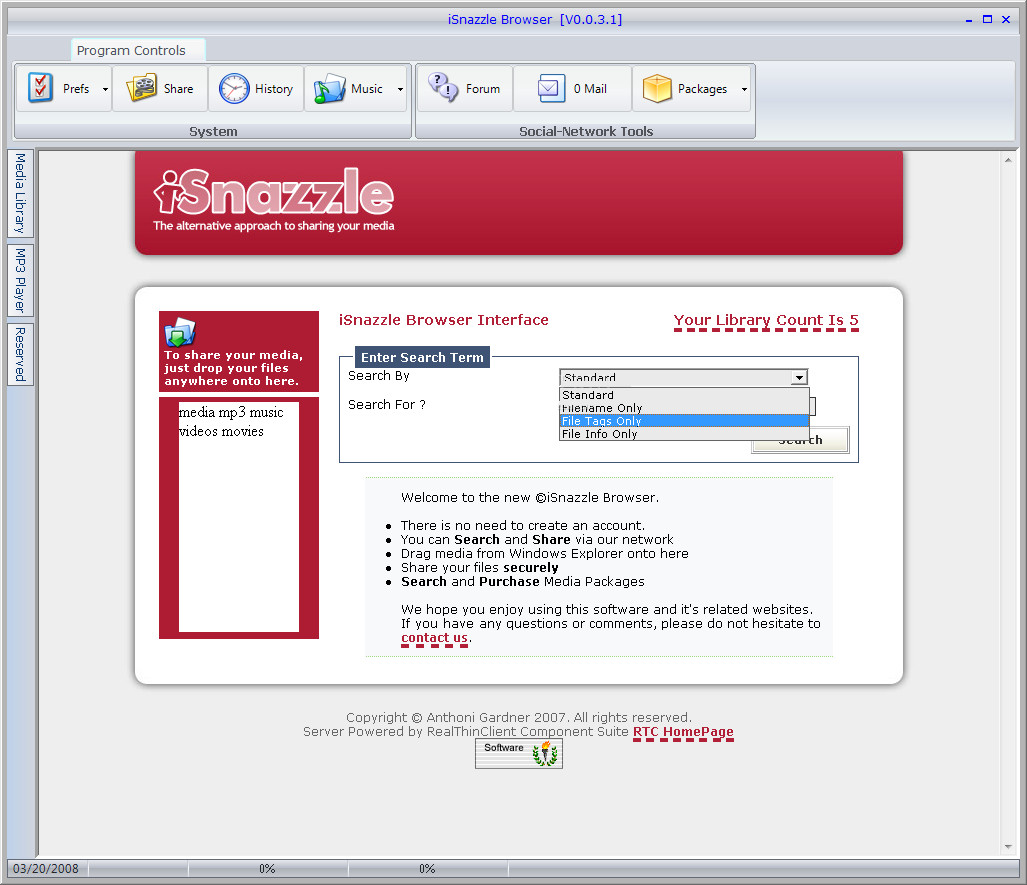Viewport: 1027px width, 885px height.
Task: Click the Forum toolbar label
Action: click(483, 89)
